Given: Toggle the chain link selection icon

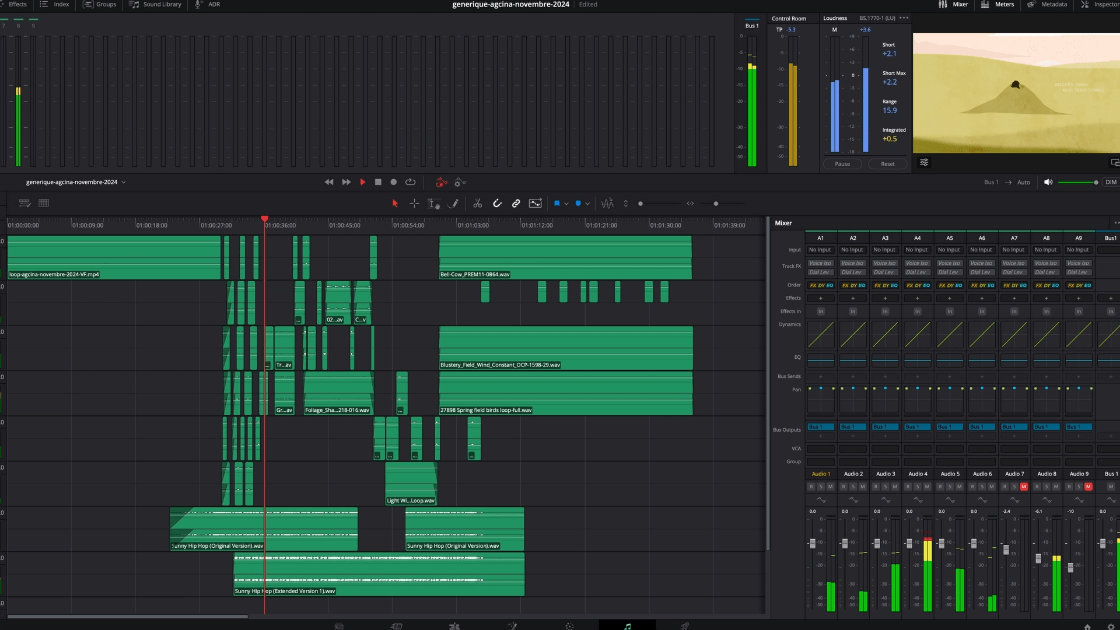Looking at the screenshot, I should point(516,204).
